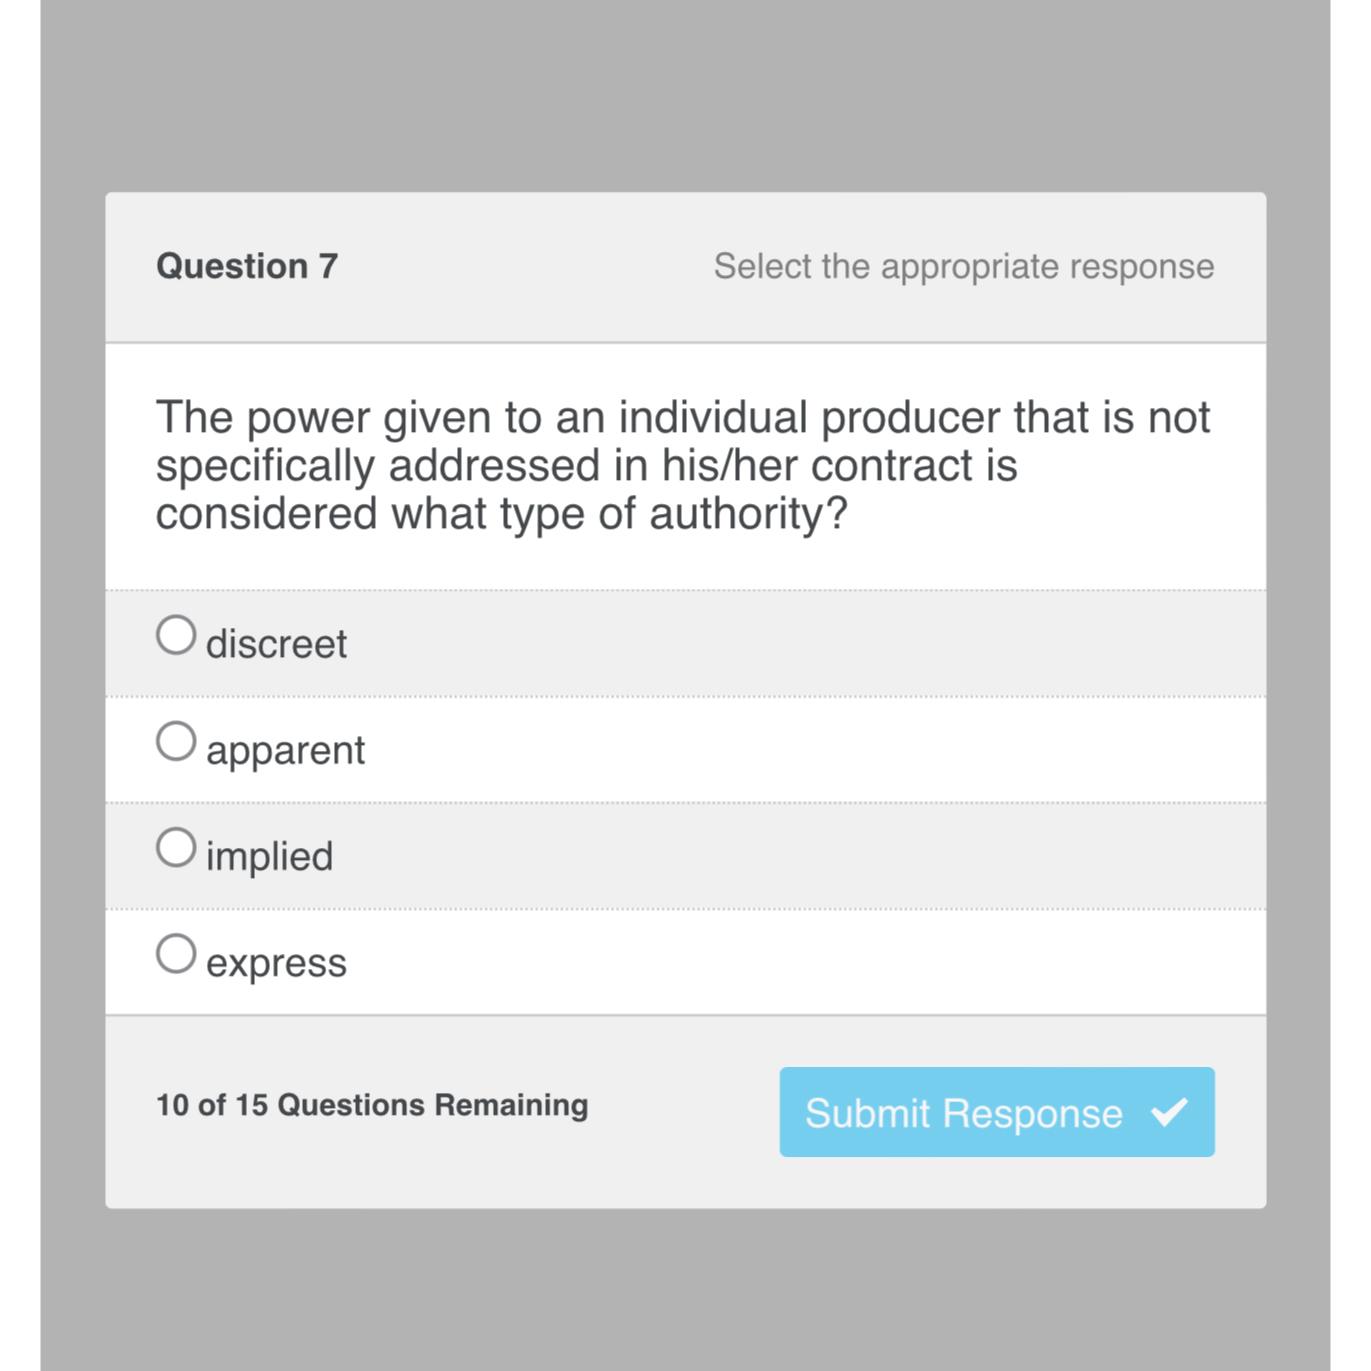Click the 10 of 15 Questions Remaining label

coord(372,1105)
